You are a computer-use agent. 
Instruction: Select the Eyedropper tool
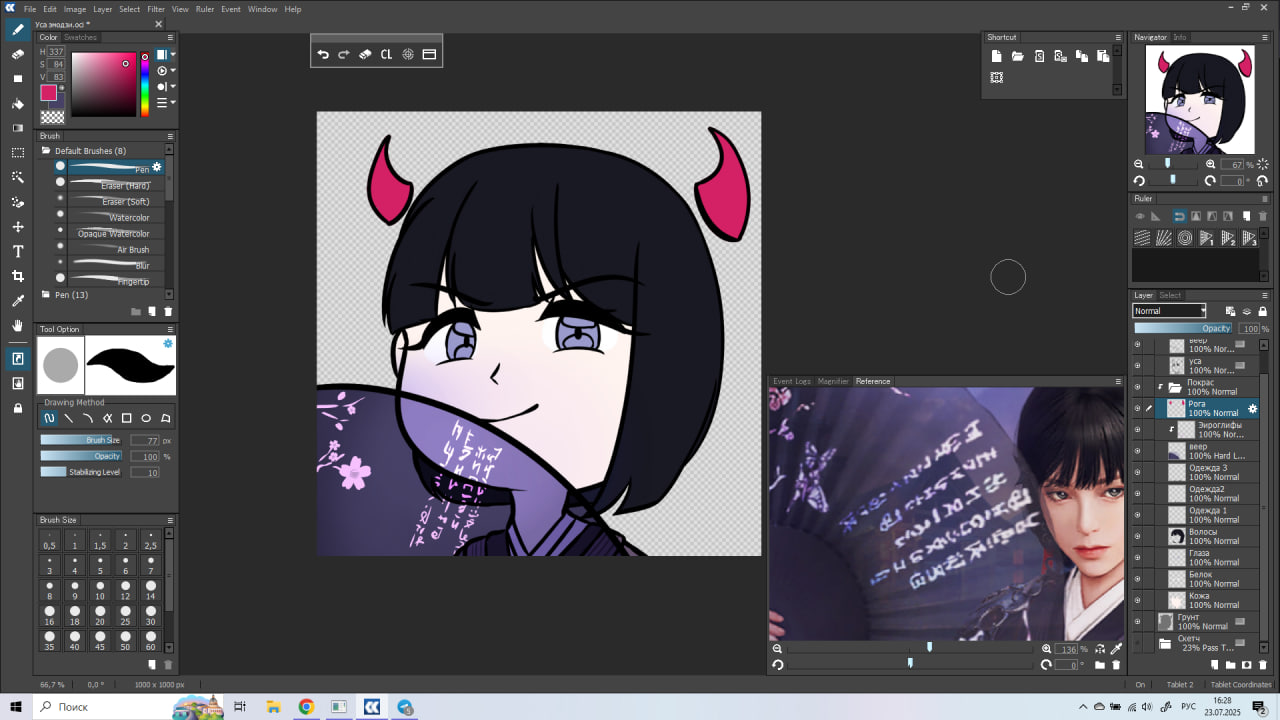point(18,301)
